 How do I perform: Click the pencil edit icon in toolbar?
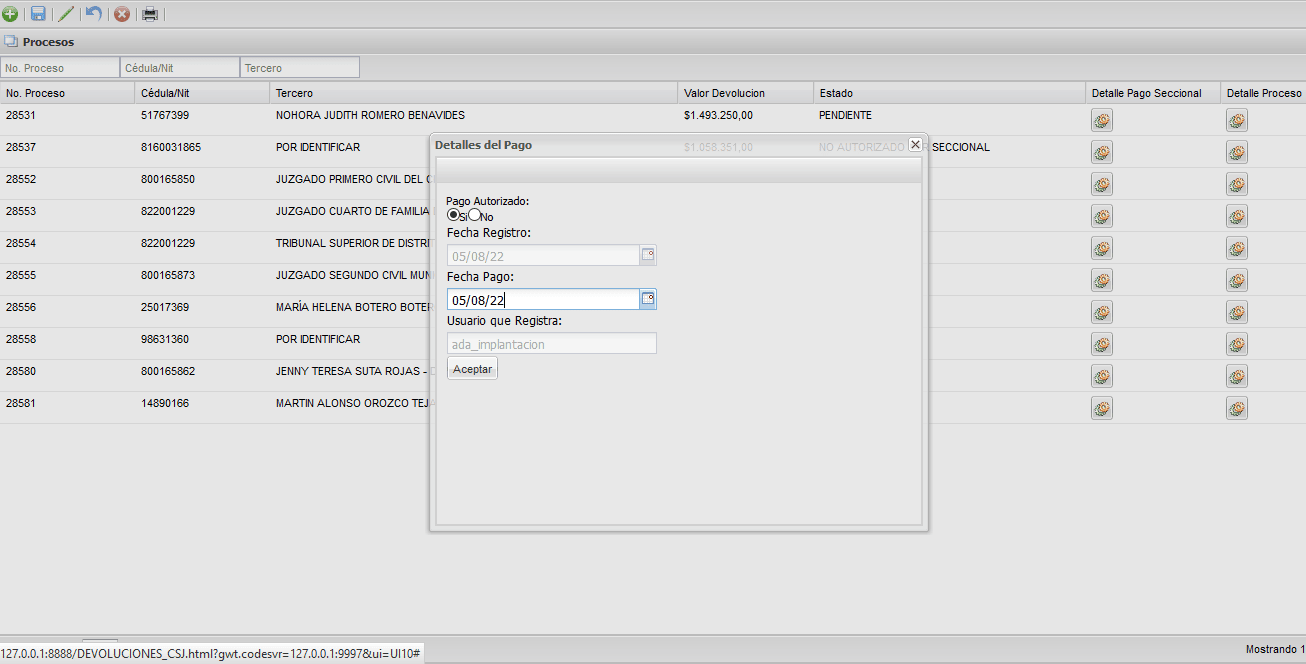66,14
